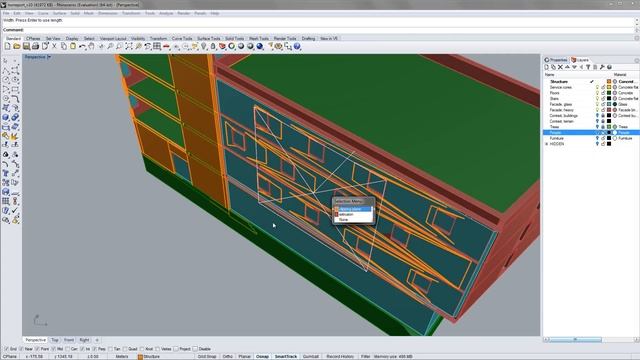
Task: Toggle the Near osnap checkbox
Action: click(x=21, y=349)
